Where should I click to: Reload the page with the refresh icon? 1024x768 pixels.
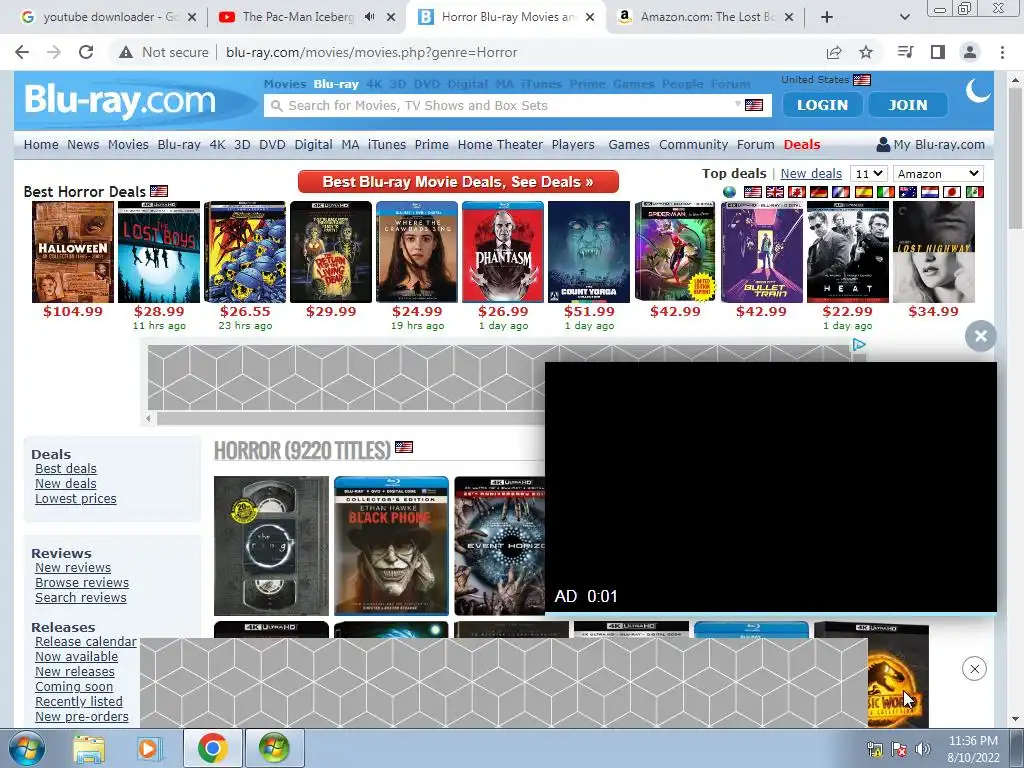pyautogui.click(x=86, y=52)
